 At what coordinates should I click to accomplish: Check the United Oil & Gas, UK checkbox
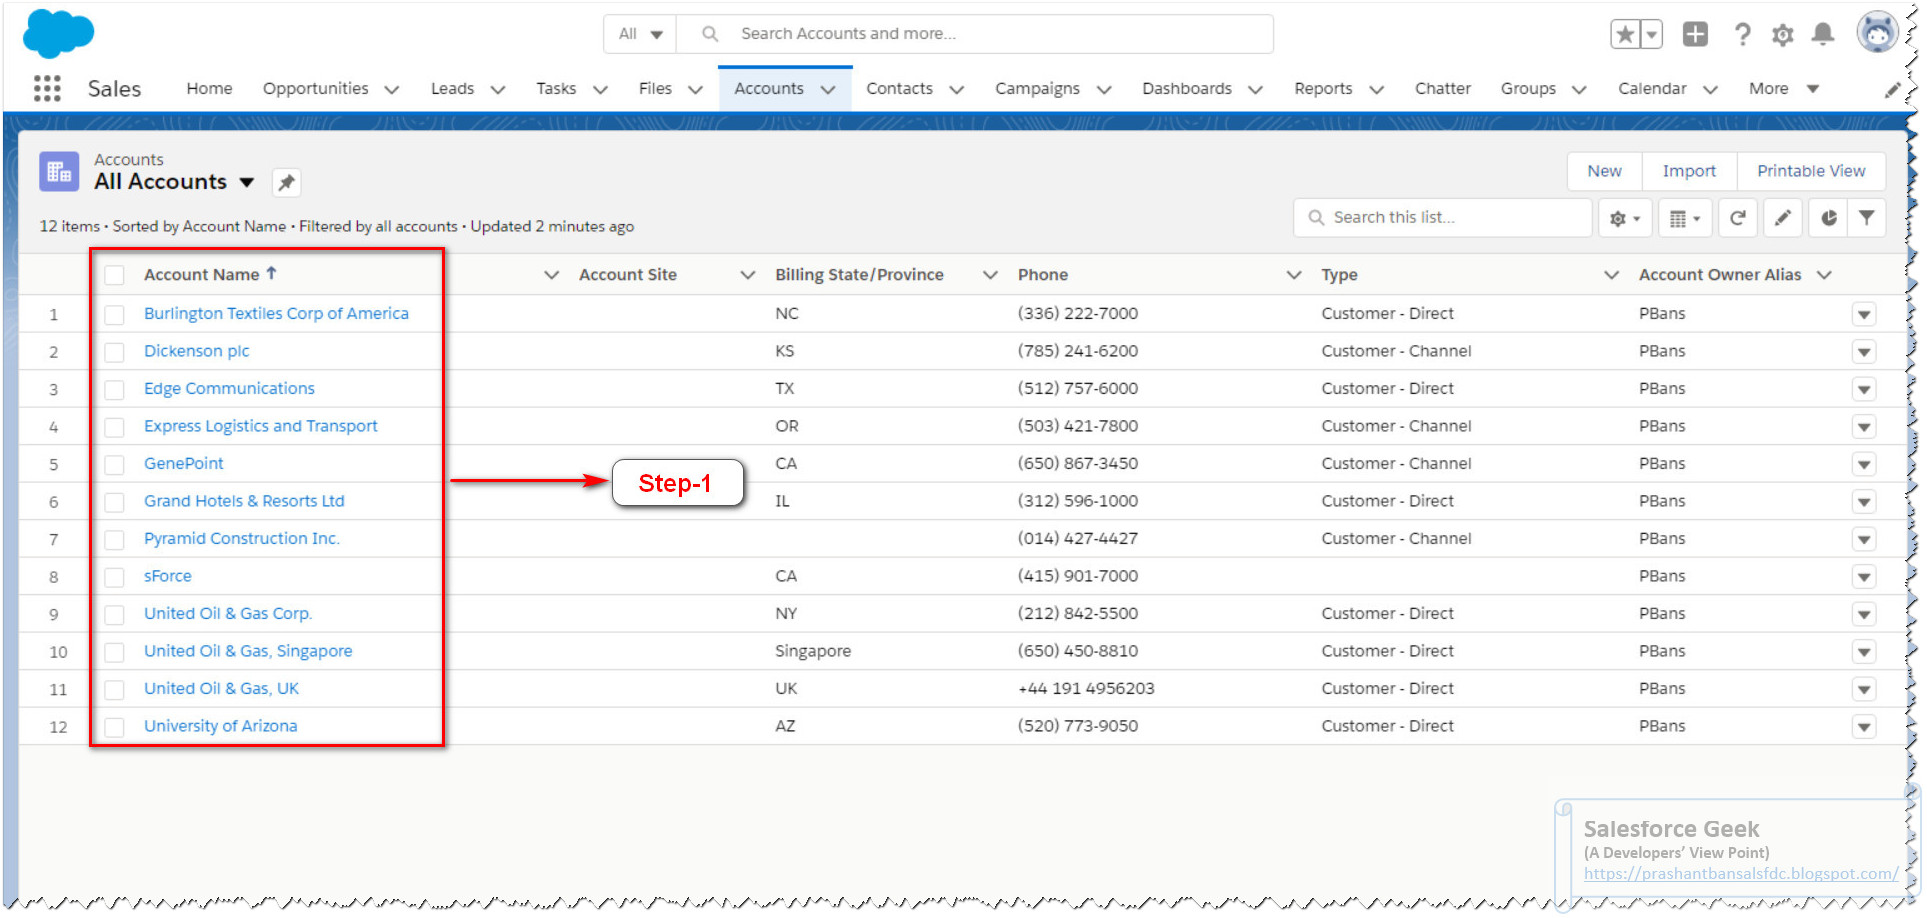tap(115, 689)
